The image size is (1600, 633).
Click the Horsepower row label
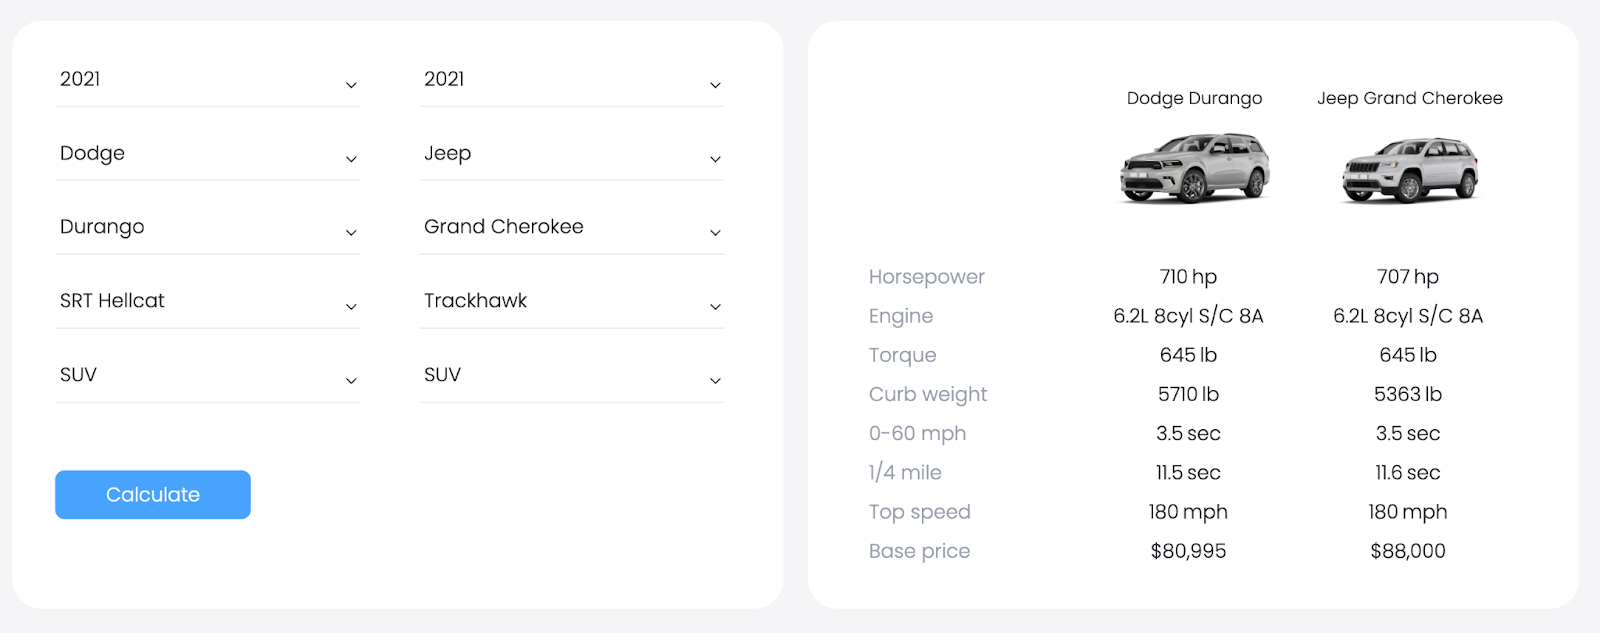pyautogui.click(x=926, y=277)
